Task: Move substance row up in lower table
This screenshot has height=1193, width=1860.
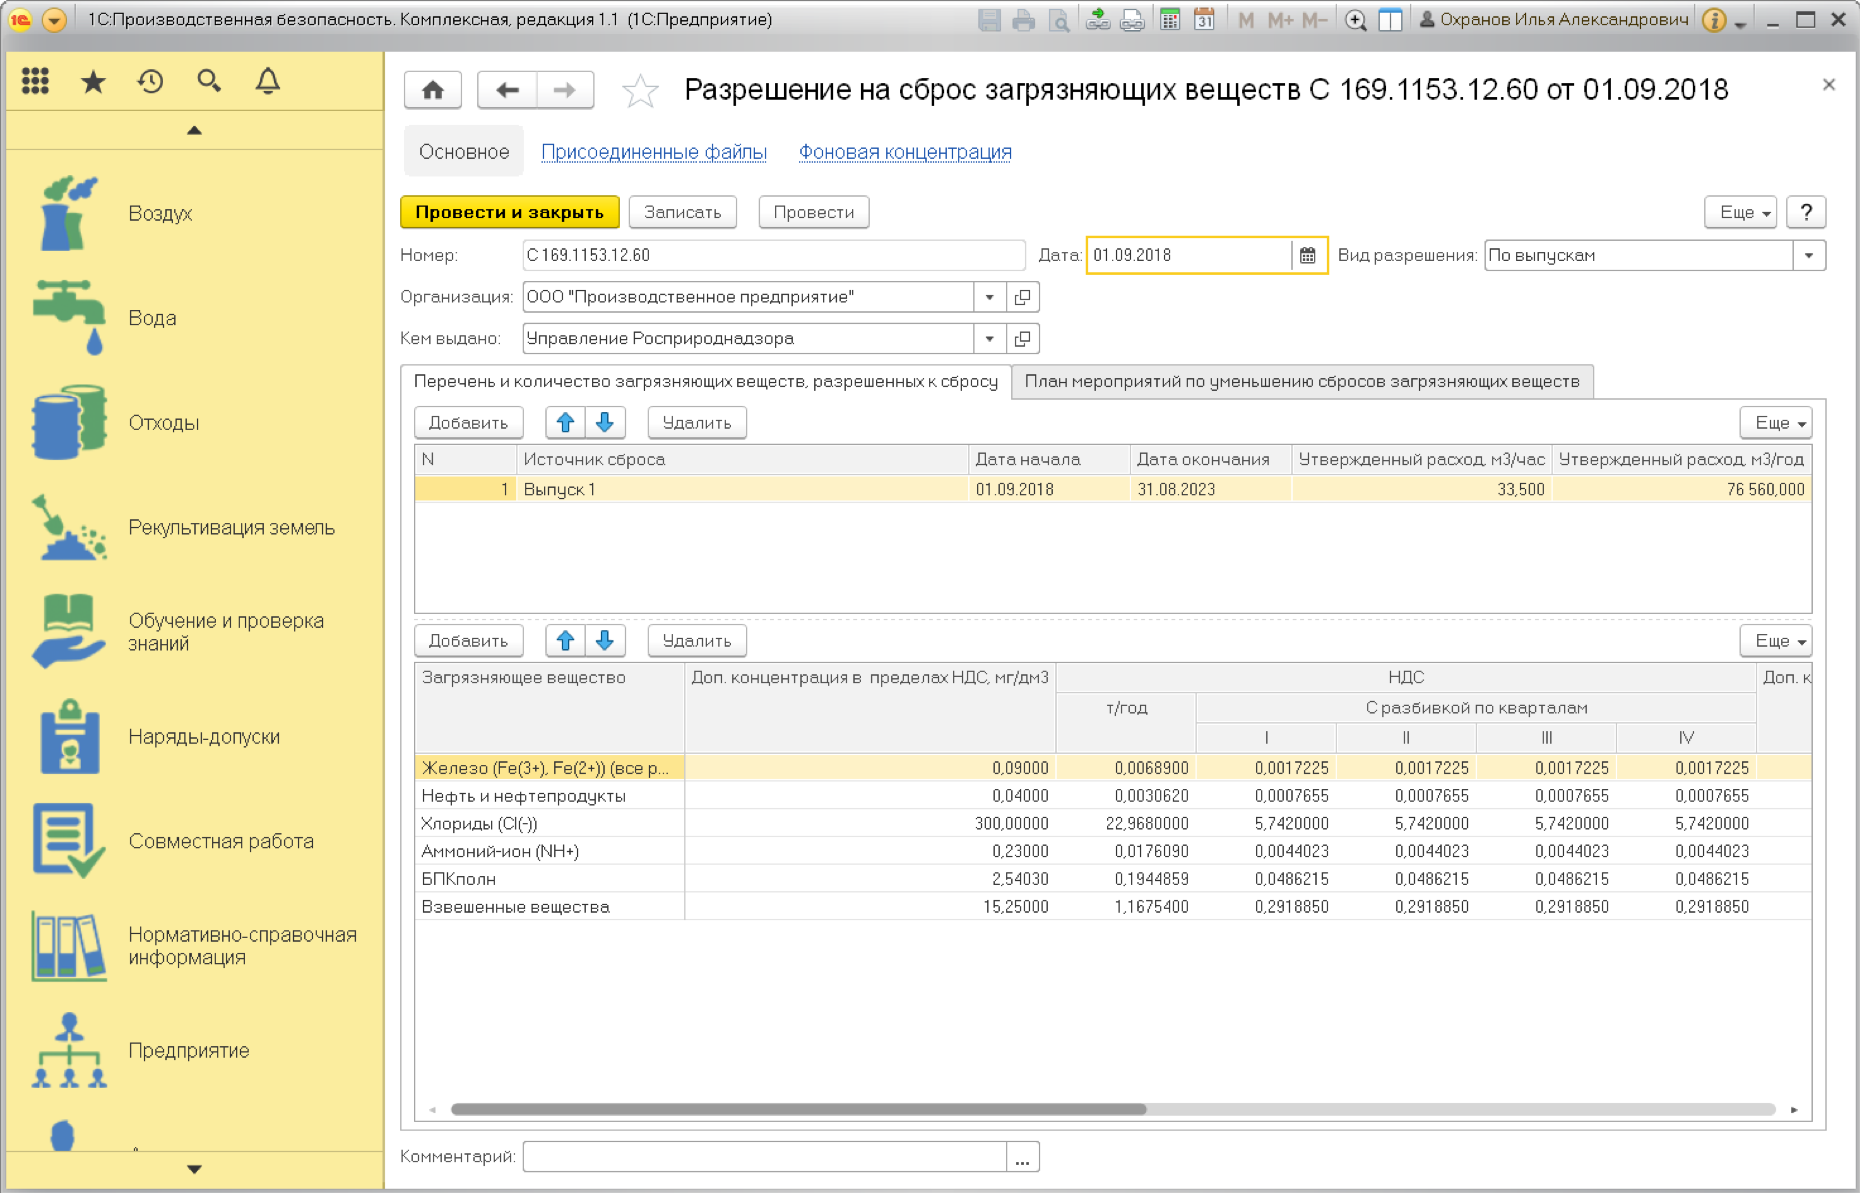Action: tap(565, 641)
